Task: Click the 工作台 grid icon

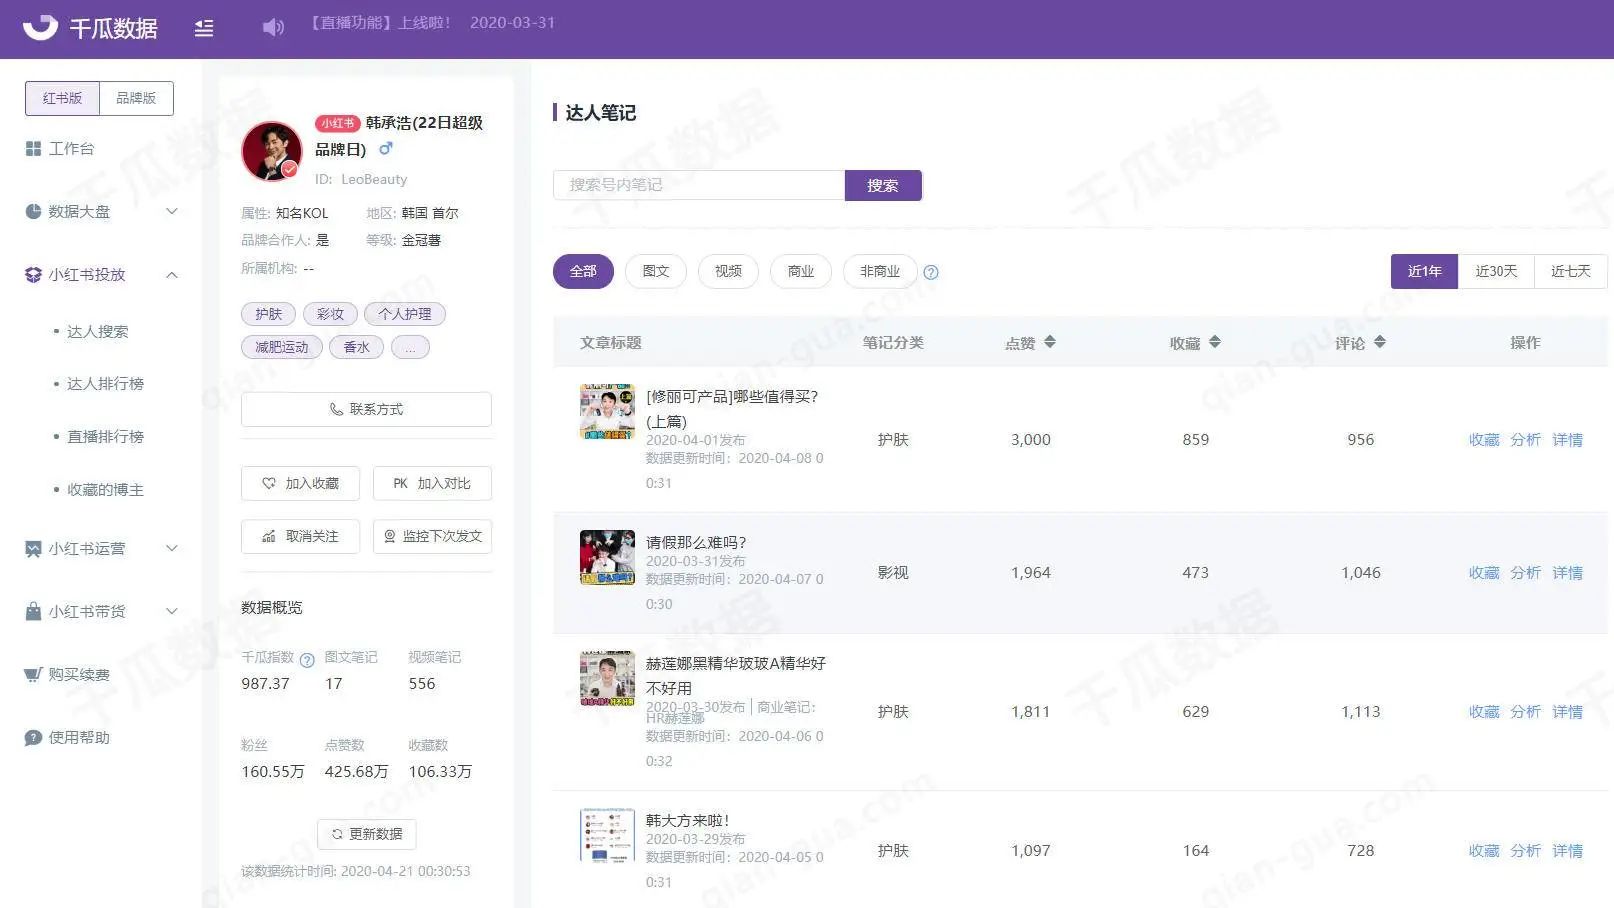Action: (33, 148)
